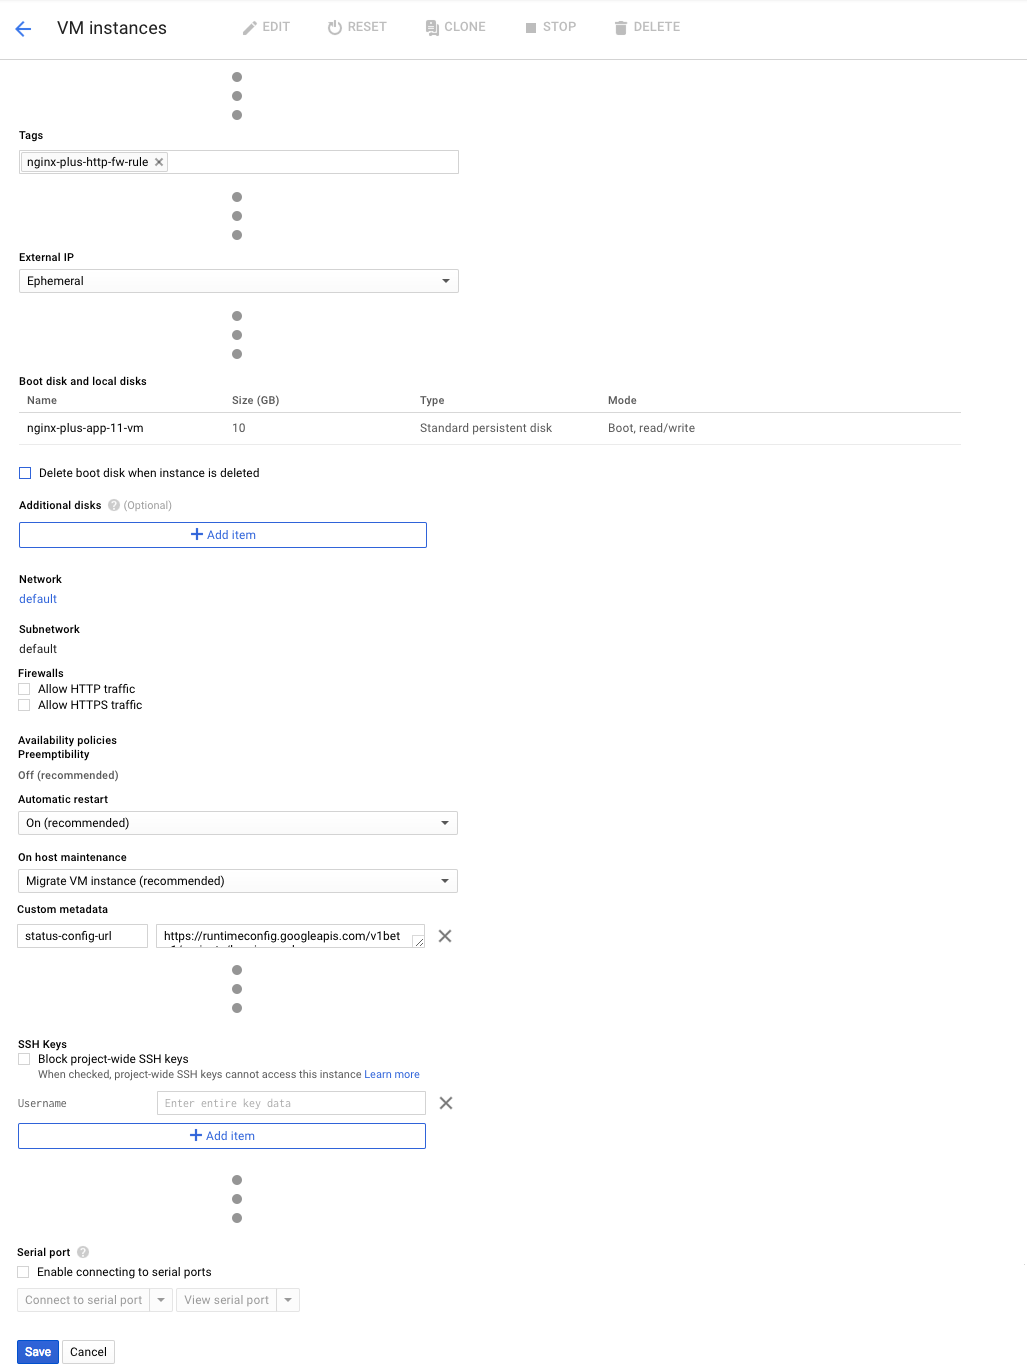Select the nginx-plus-app-11-vm disk name
Image resolution: width=1027 pixels, height=1368 pixels.
pyautogui.click(x=85, y=428)
